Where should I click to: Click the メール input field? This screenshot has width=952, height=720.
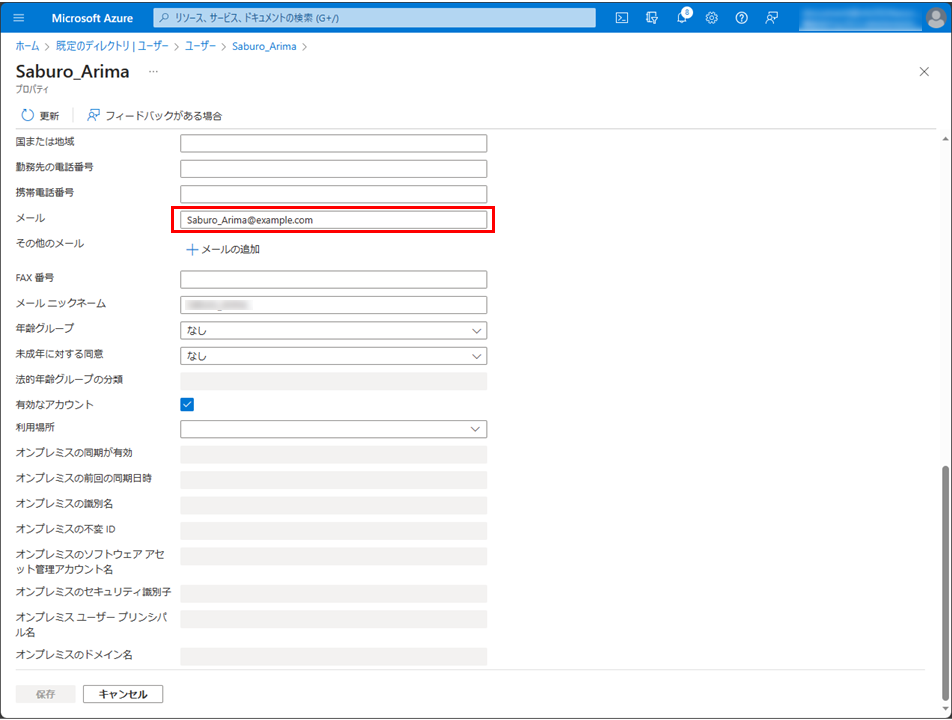333,220
